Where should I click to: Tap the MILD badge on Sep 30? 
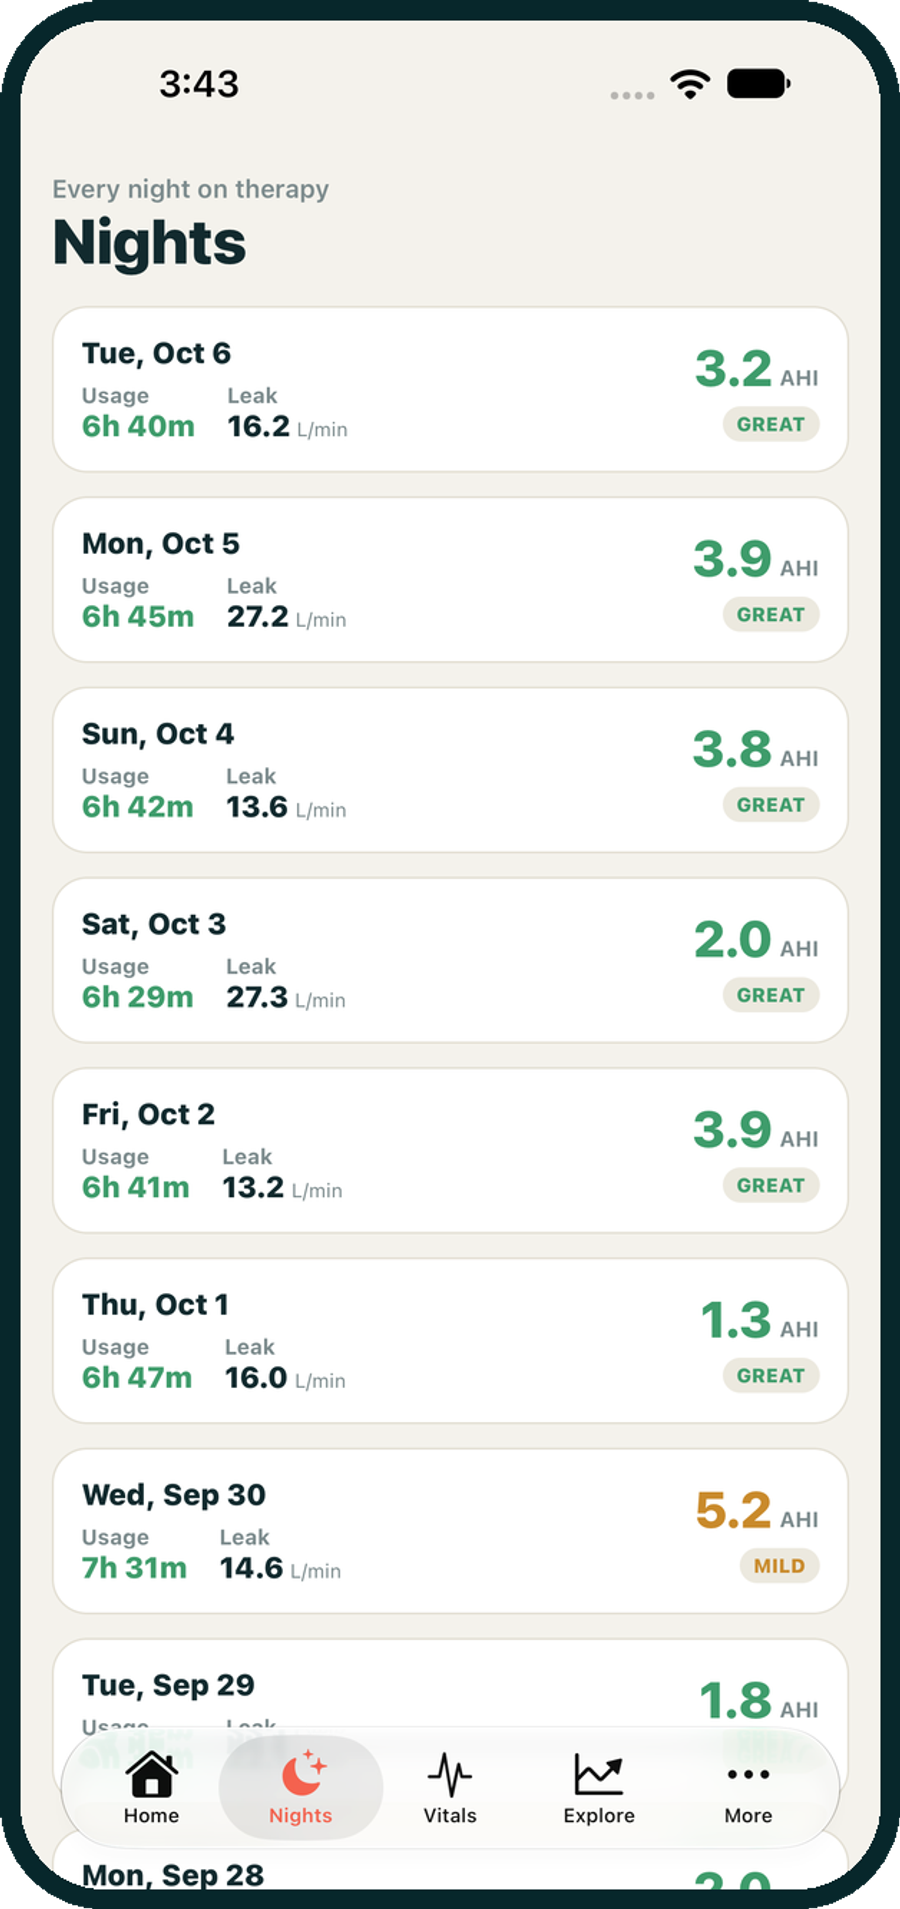tap(779, 1566)
